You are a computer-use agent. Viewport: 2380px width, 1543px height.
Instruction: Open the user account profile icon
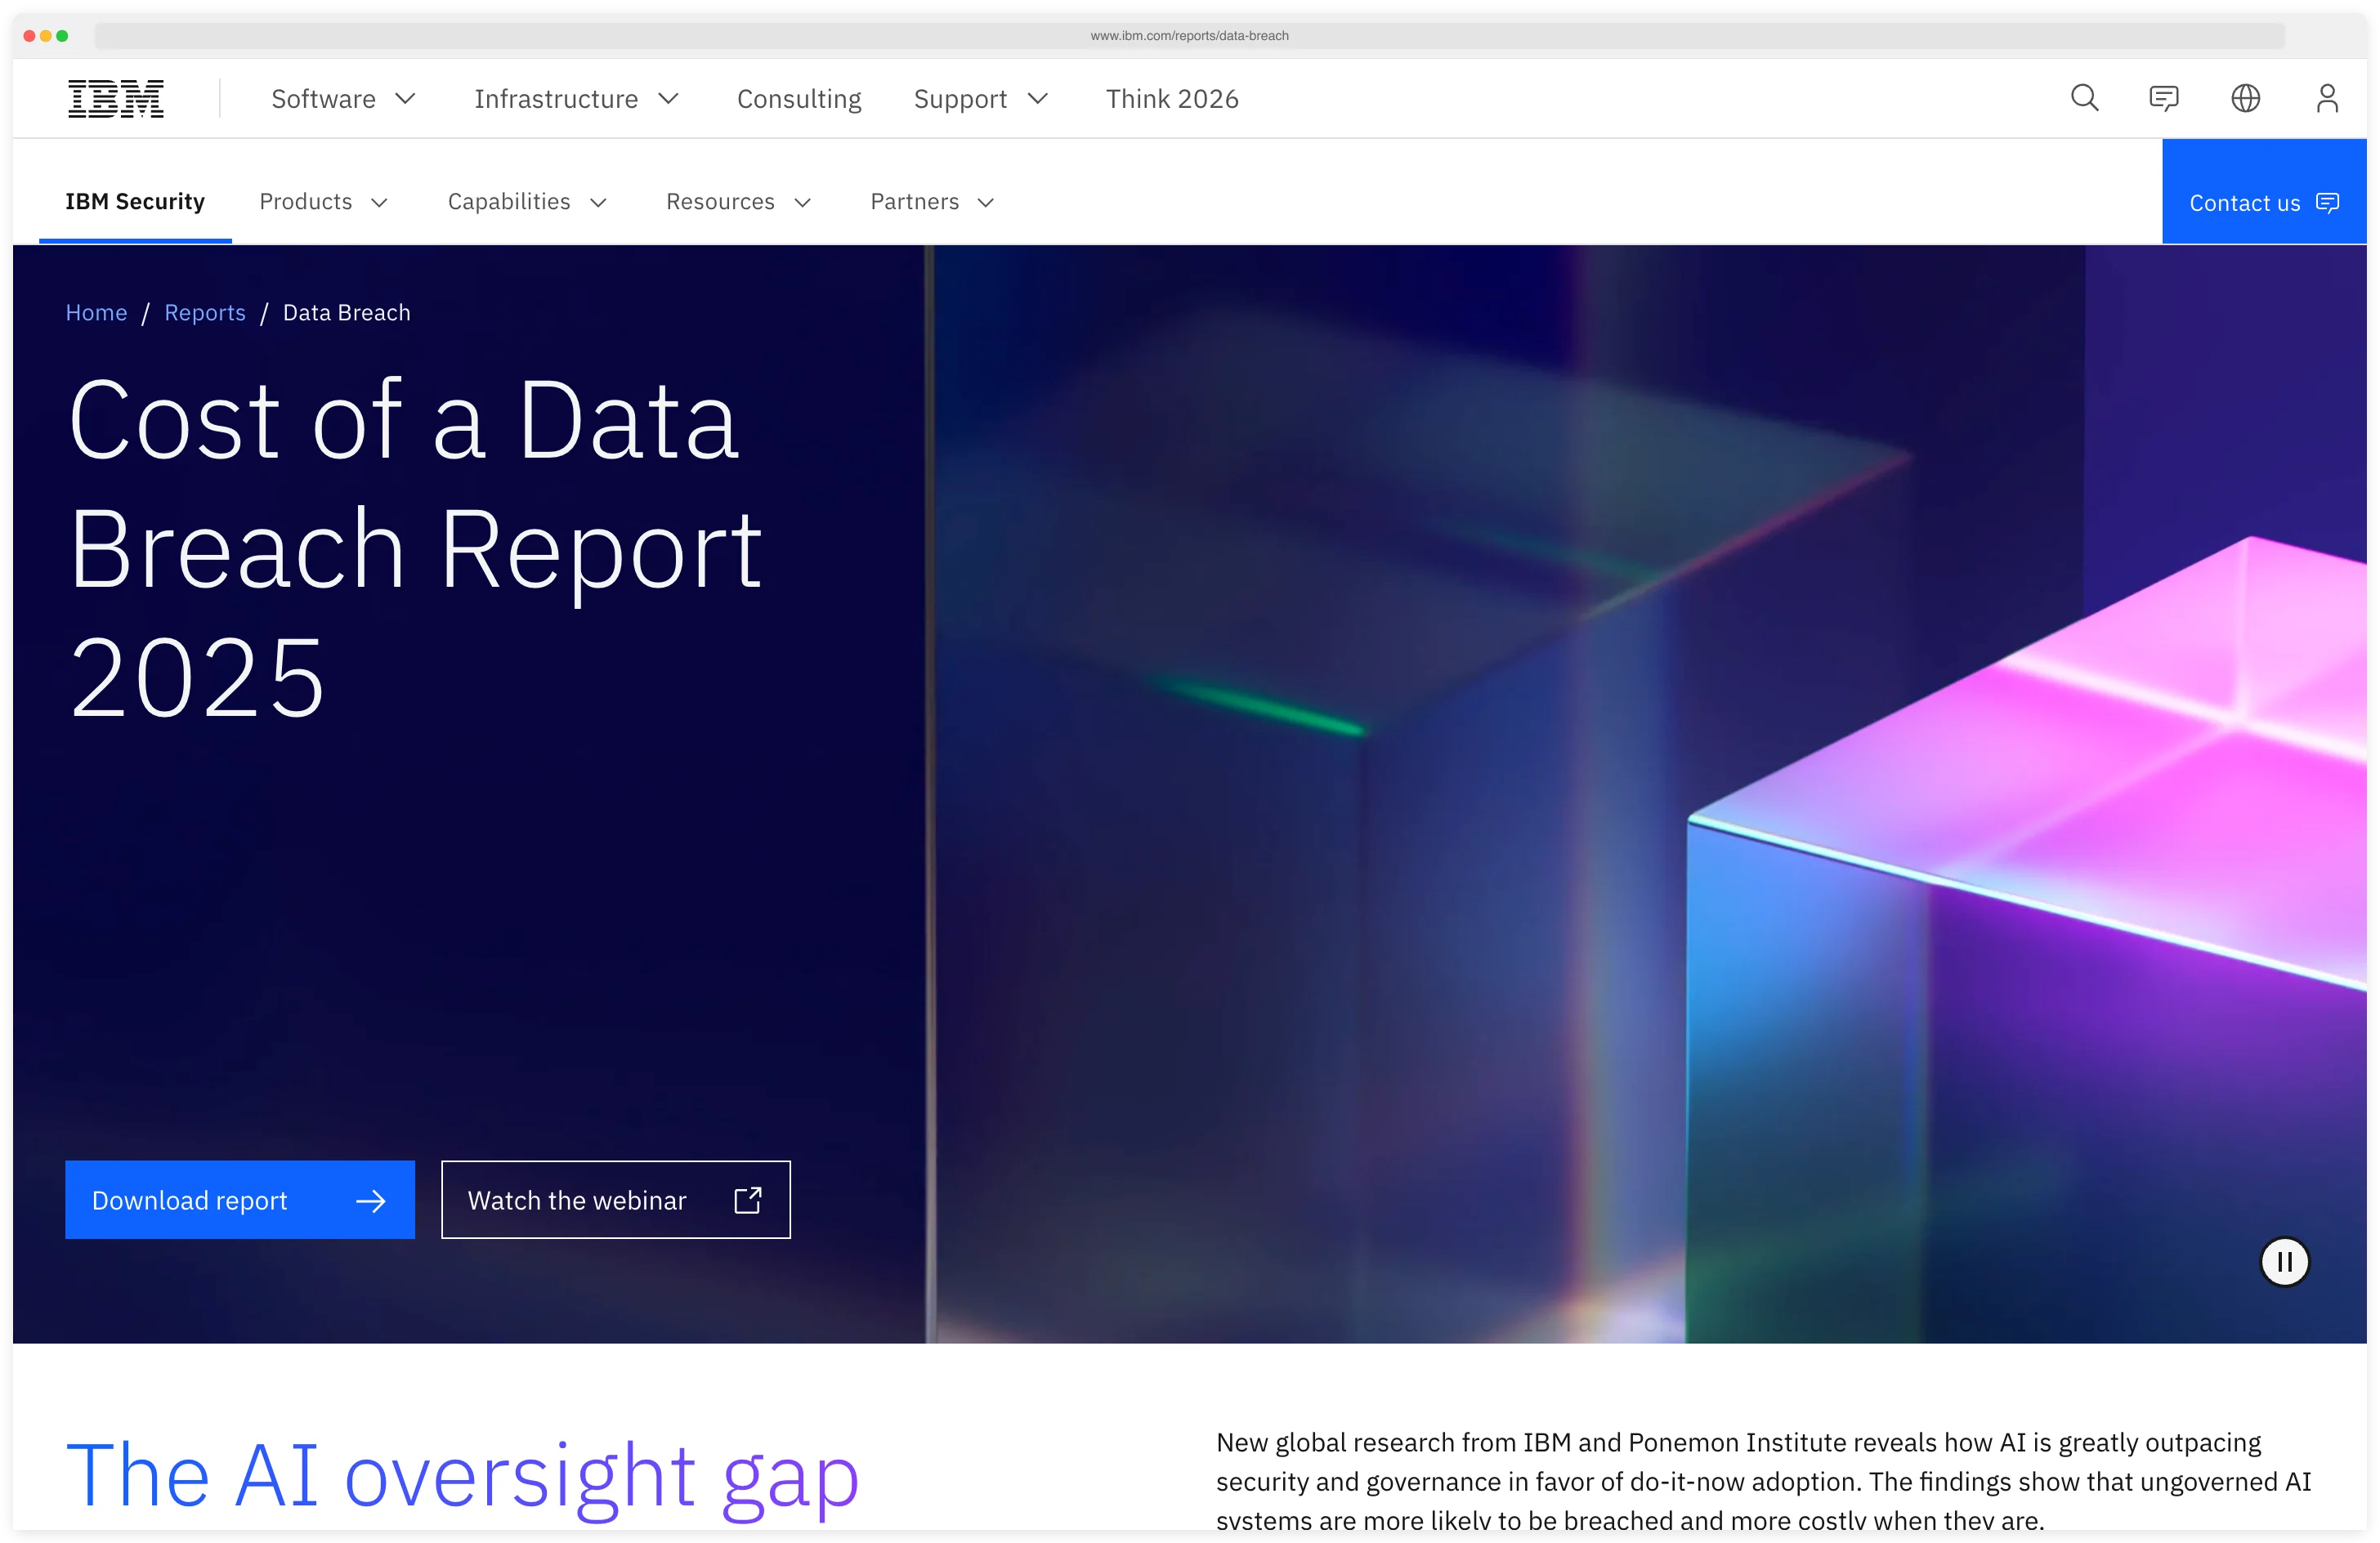pos(2327,98)
